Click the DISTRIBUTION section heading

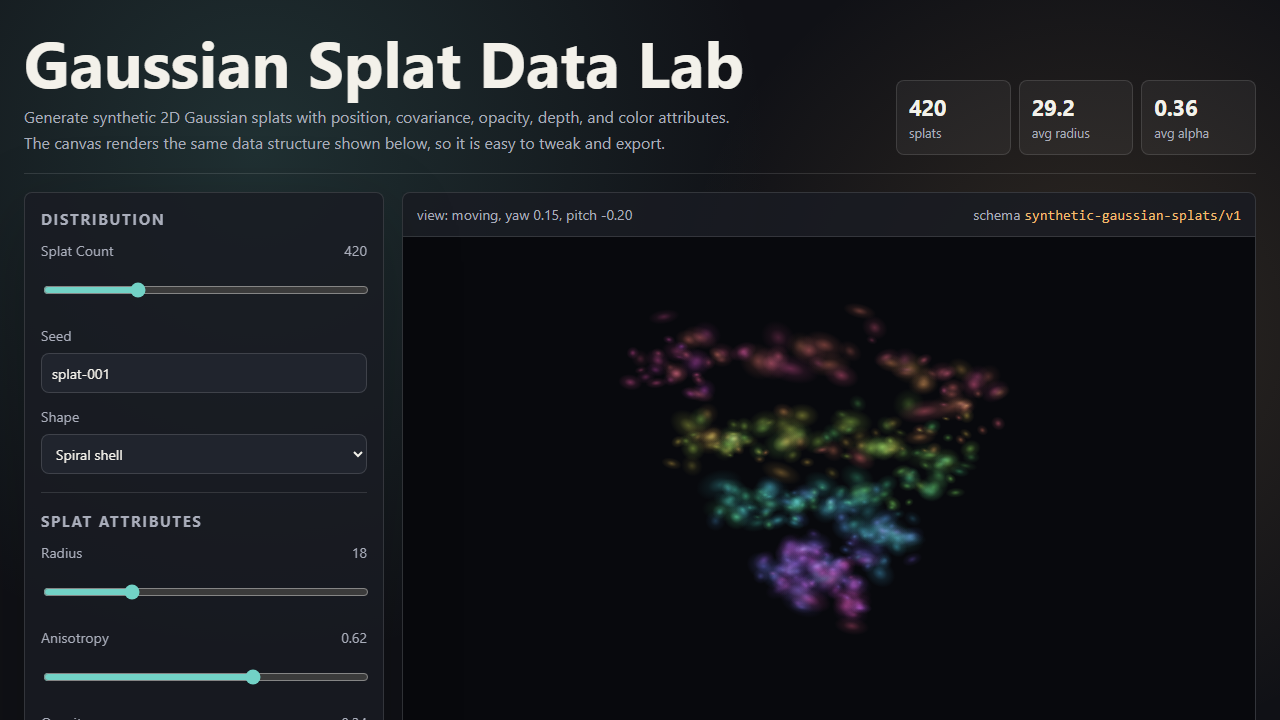click(103, 219)
